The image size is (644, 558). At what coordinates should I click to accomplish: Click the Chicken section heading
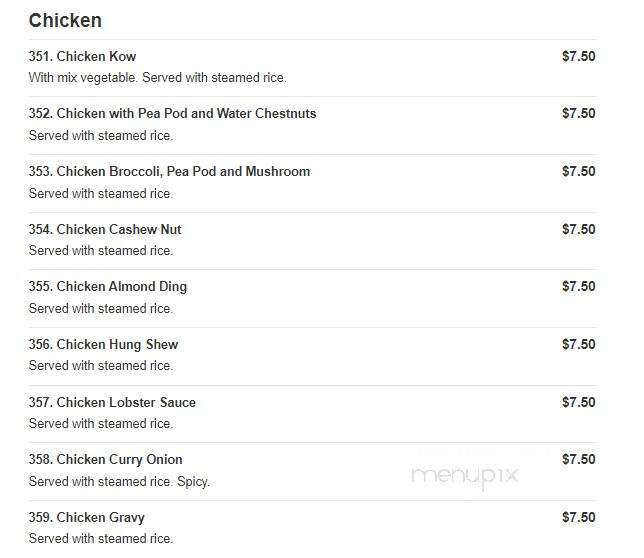coord(65,21)
